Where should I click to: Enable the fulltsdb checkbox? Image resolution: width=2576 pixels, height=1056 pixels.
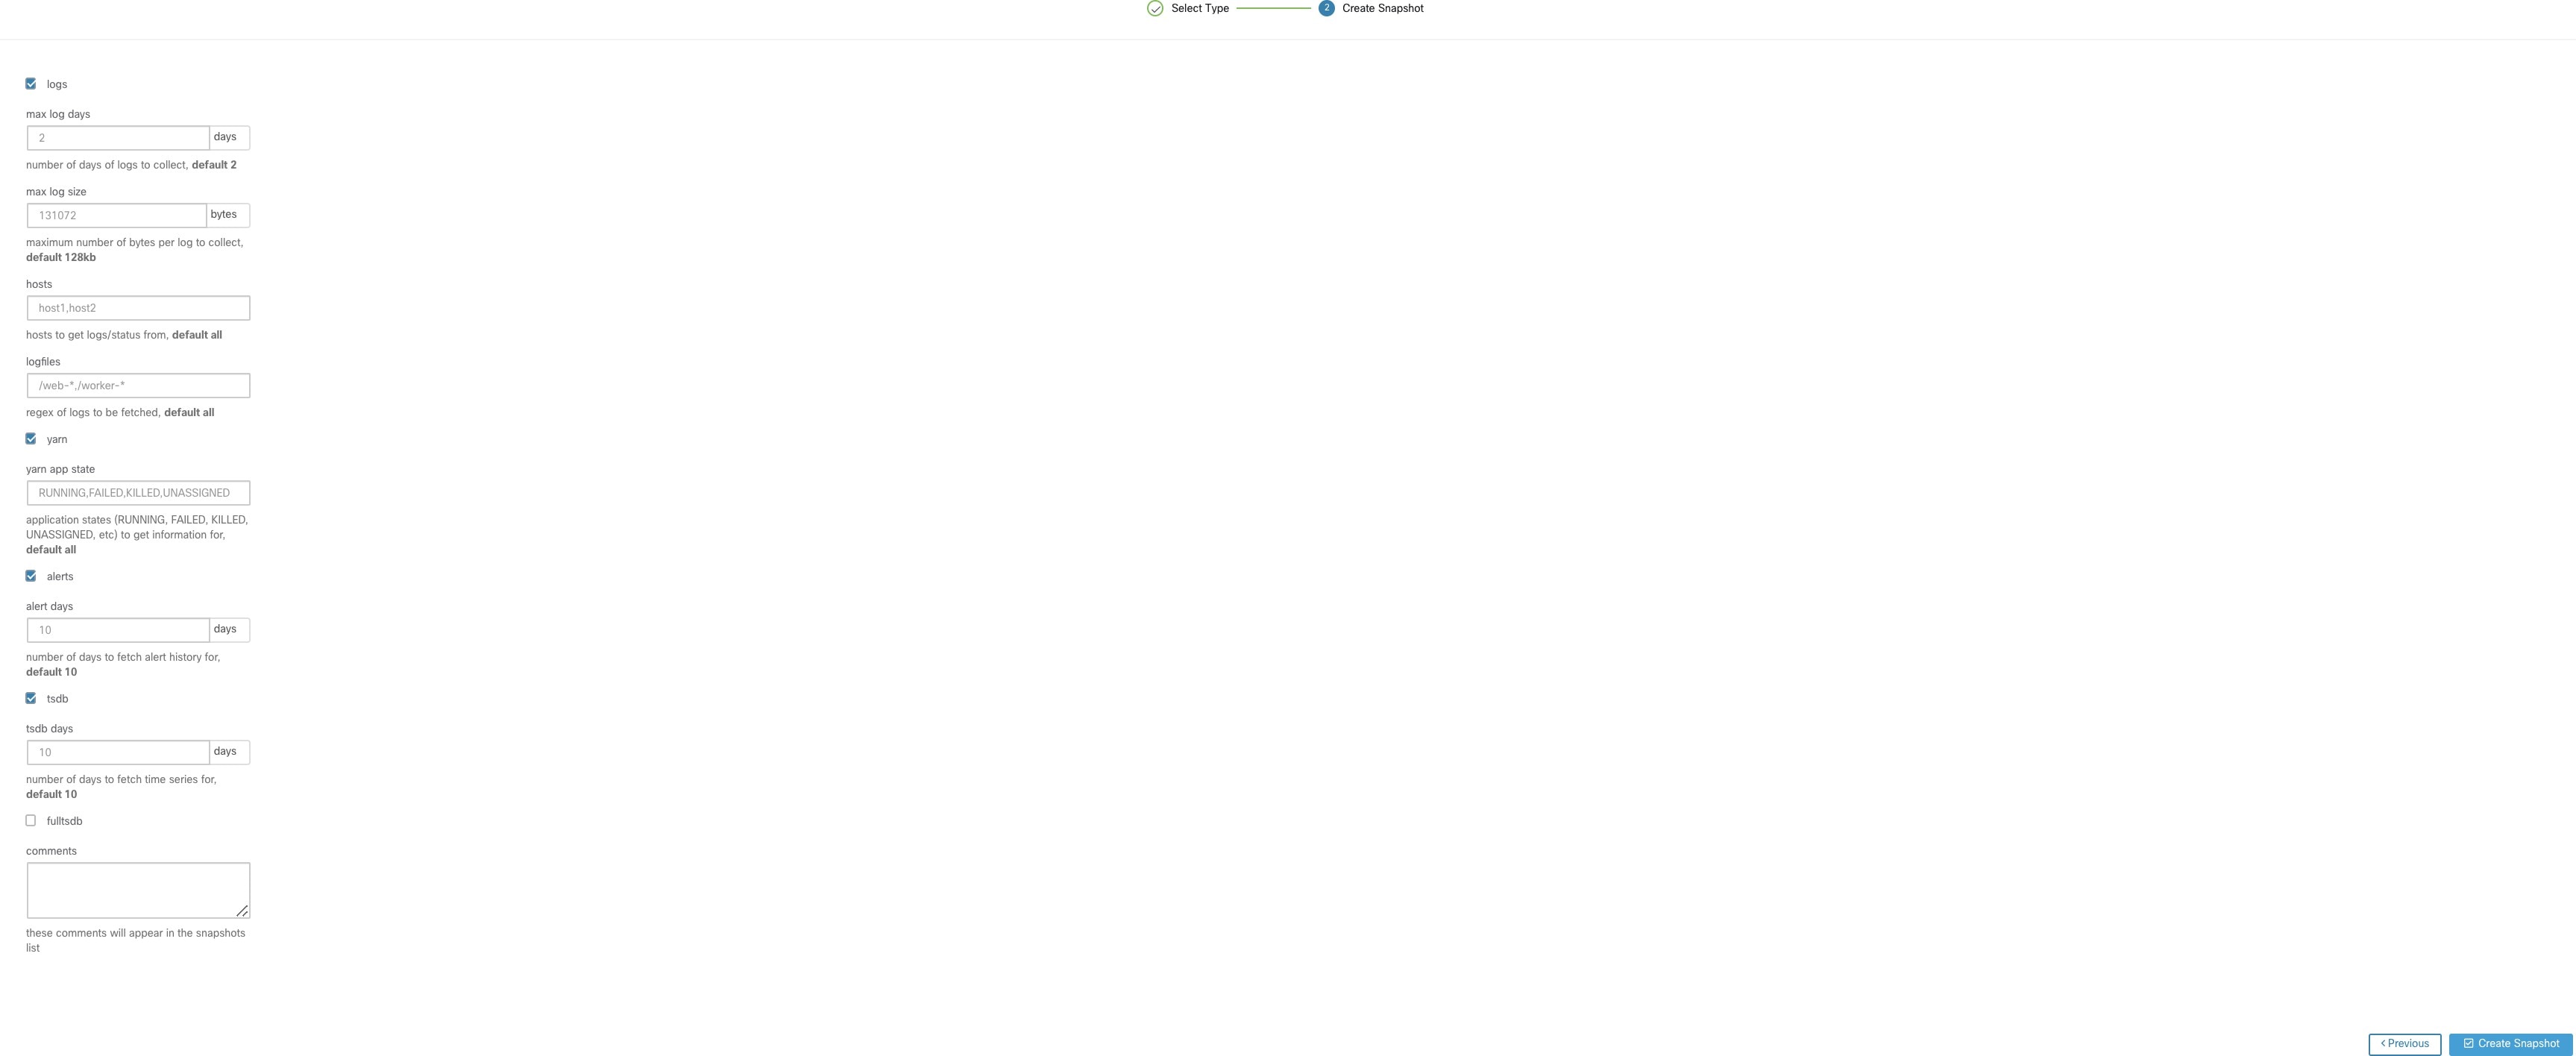click(31, 821)
